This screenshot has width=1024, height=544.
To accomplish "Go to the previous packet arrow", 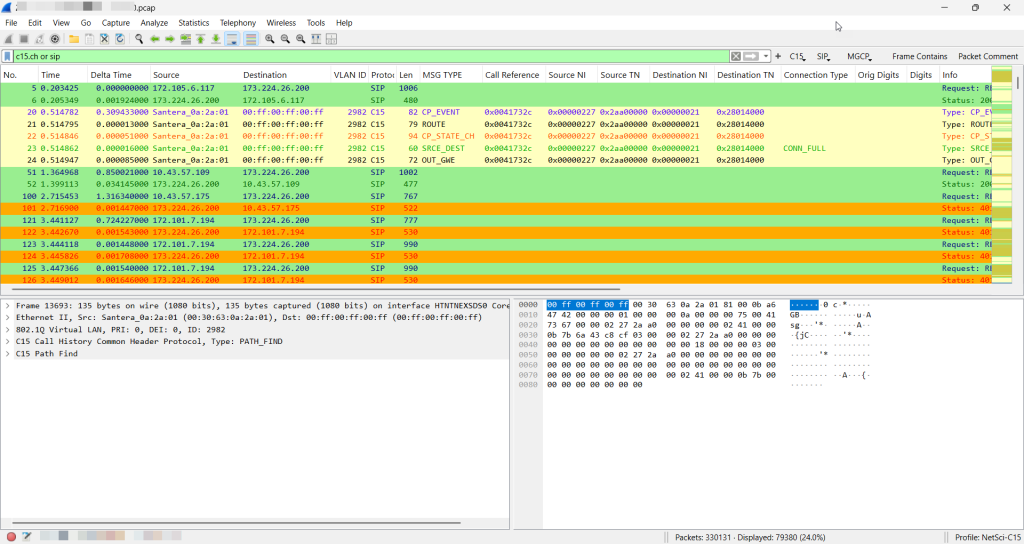I will [x=155, y=39].
